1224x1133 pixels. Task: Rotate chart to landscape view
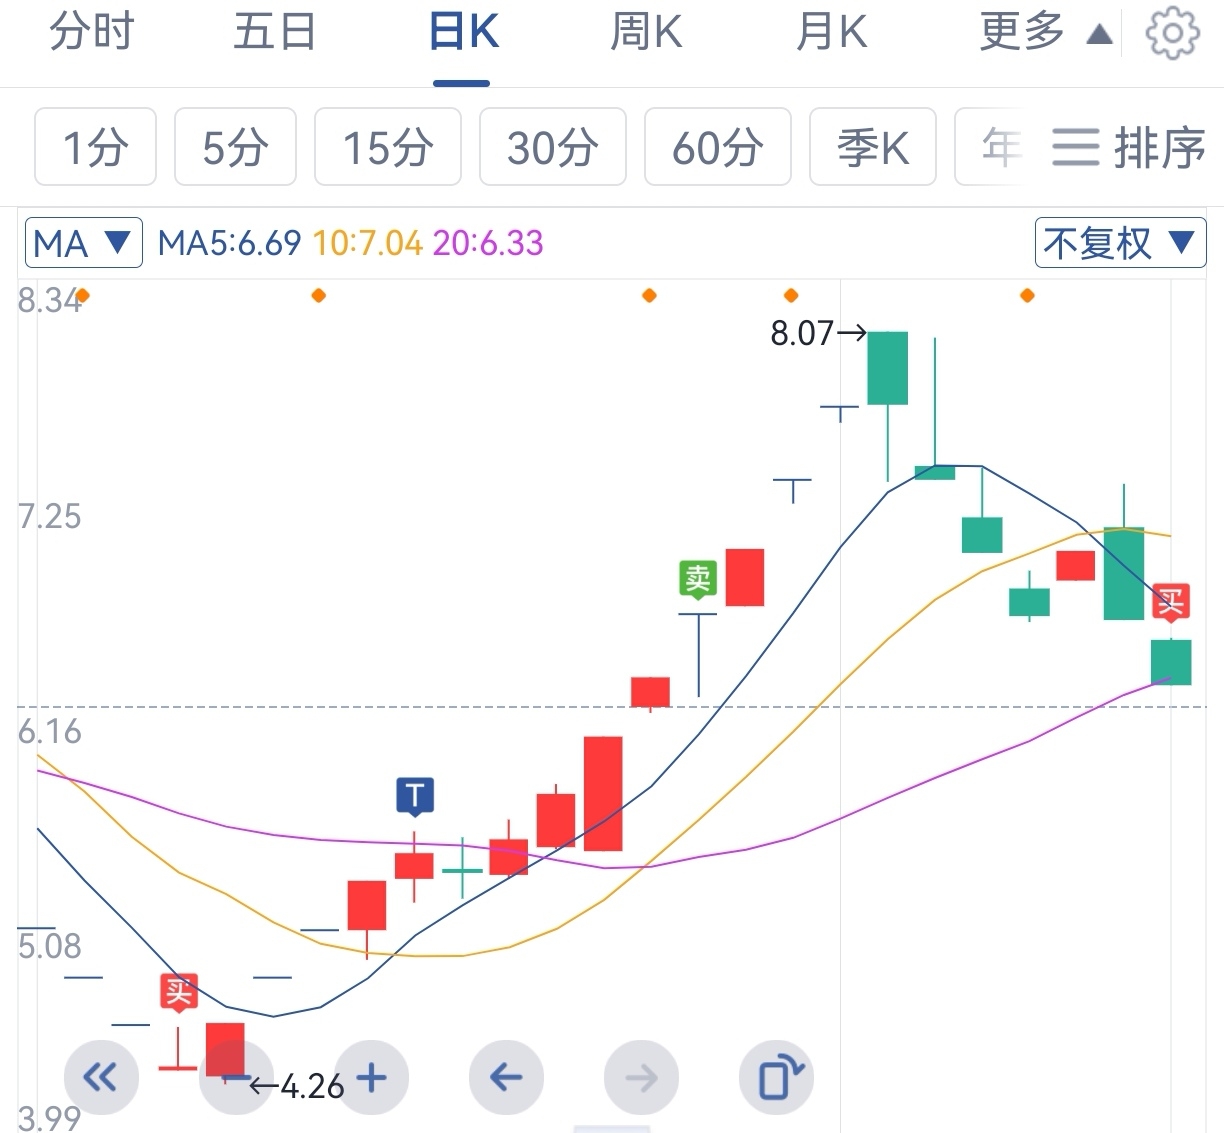777,1077
